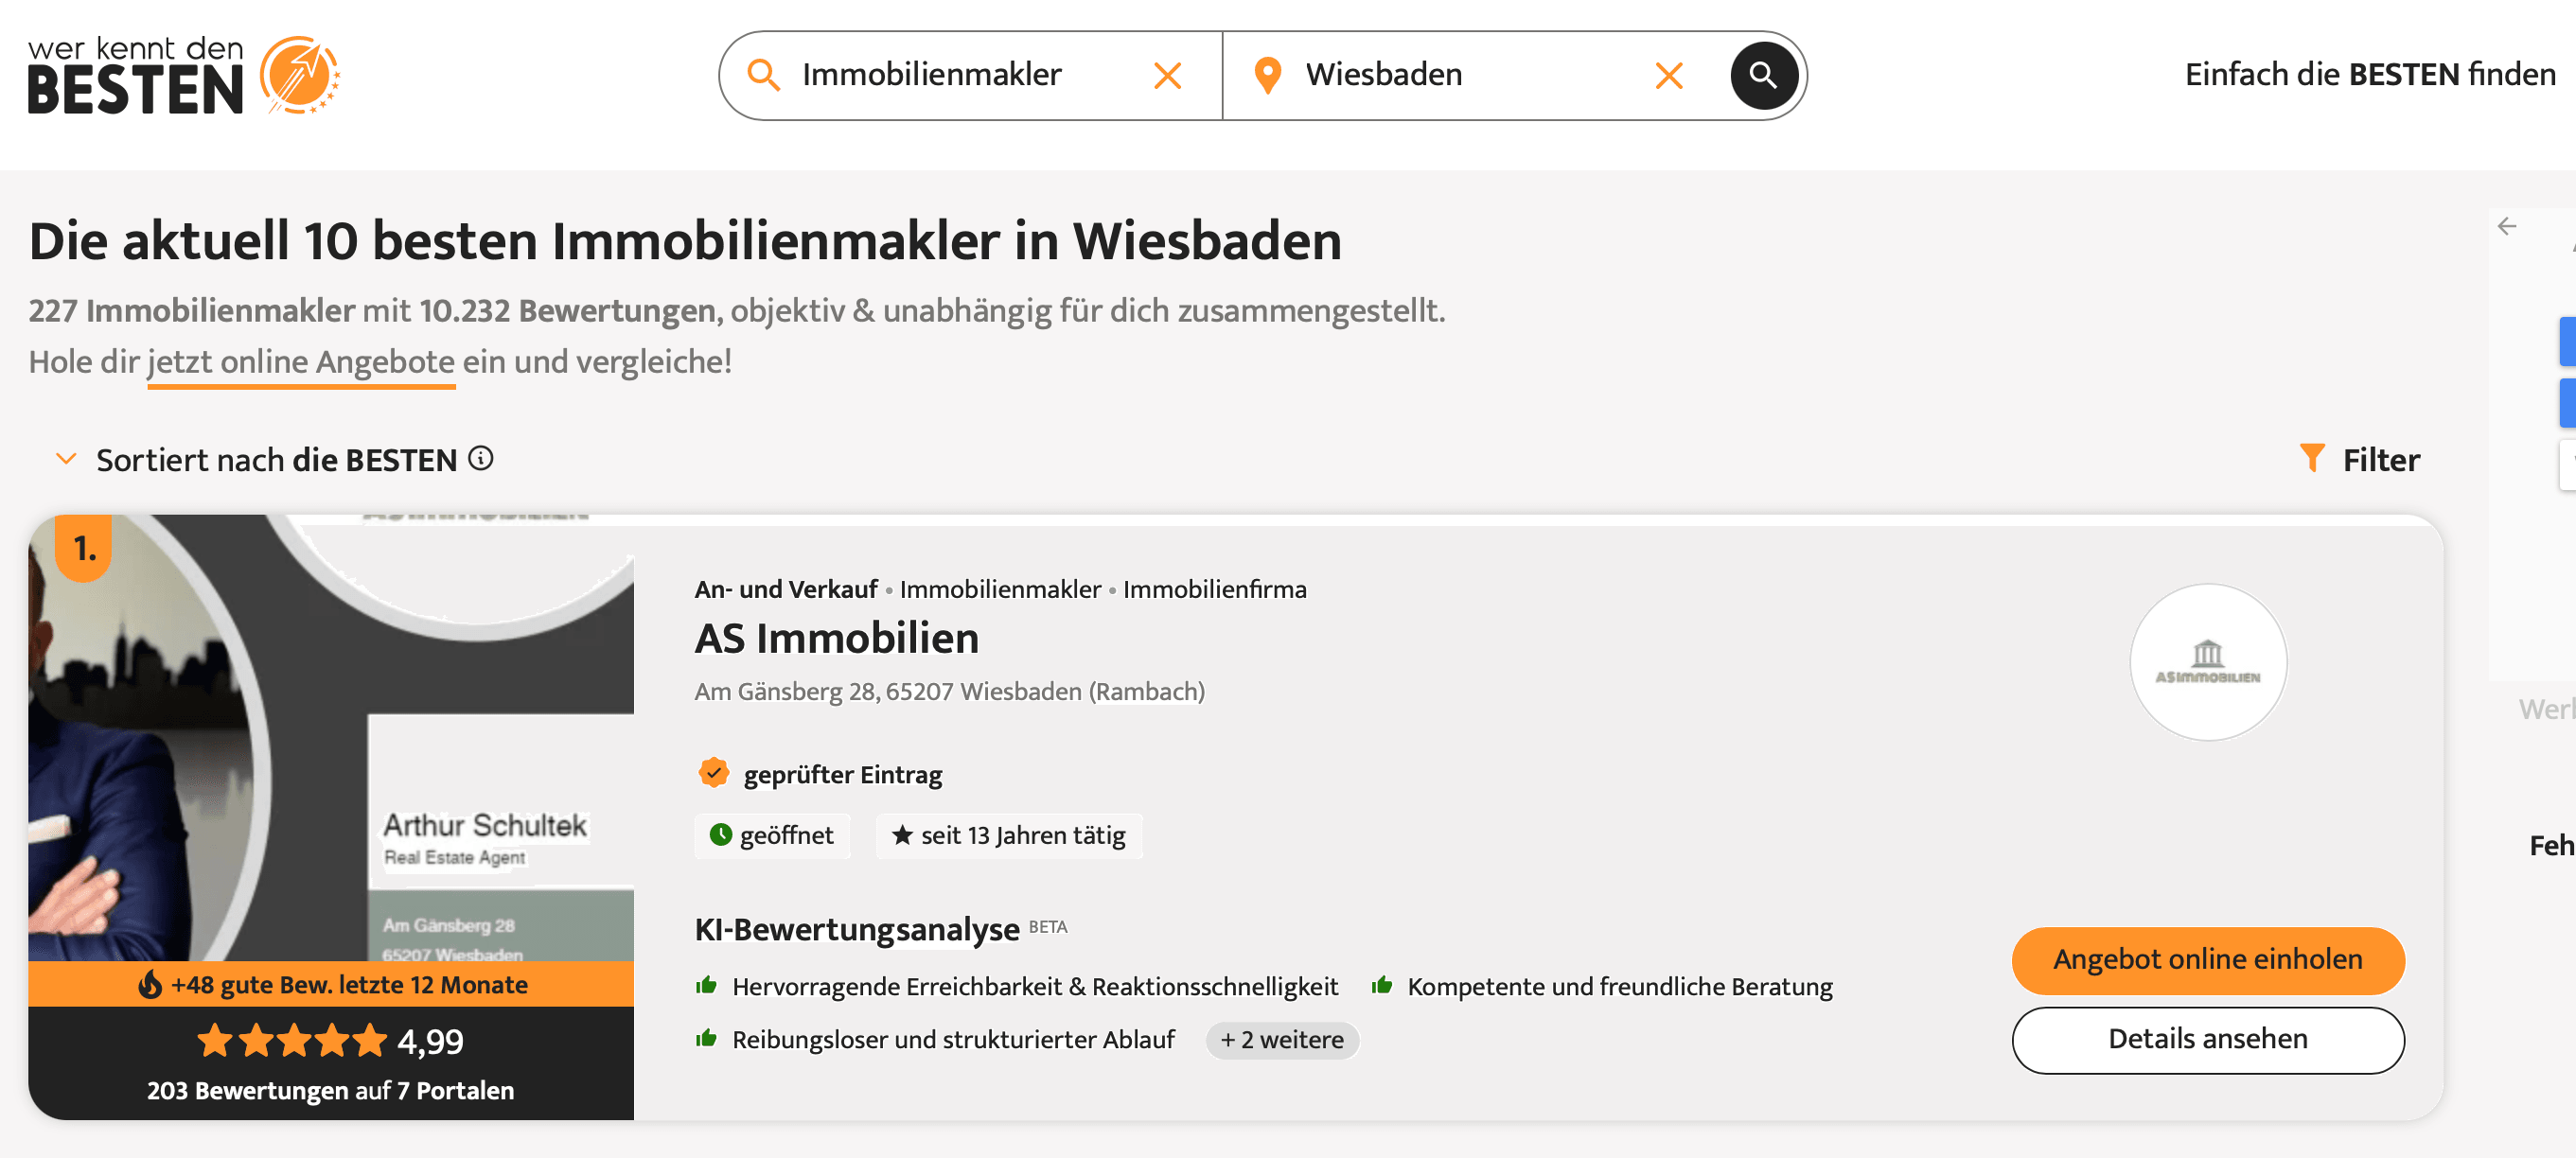
Task: Click the black round search submit icon
Action: (x=1763, y=74)
